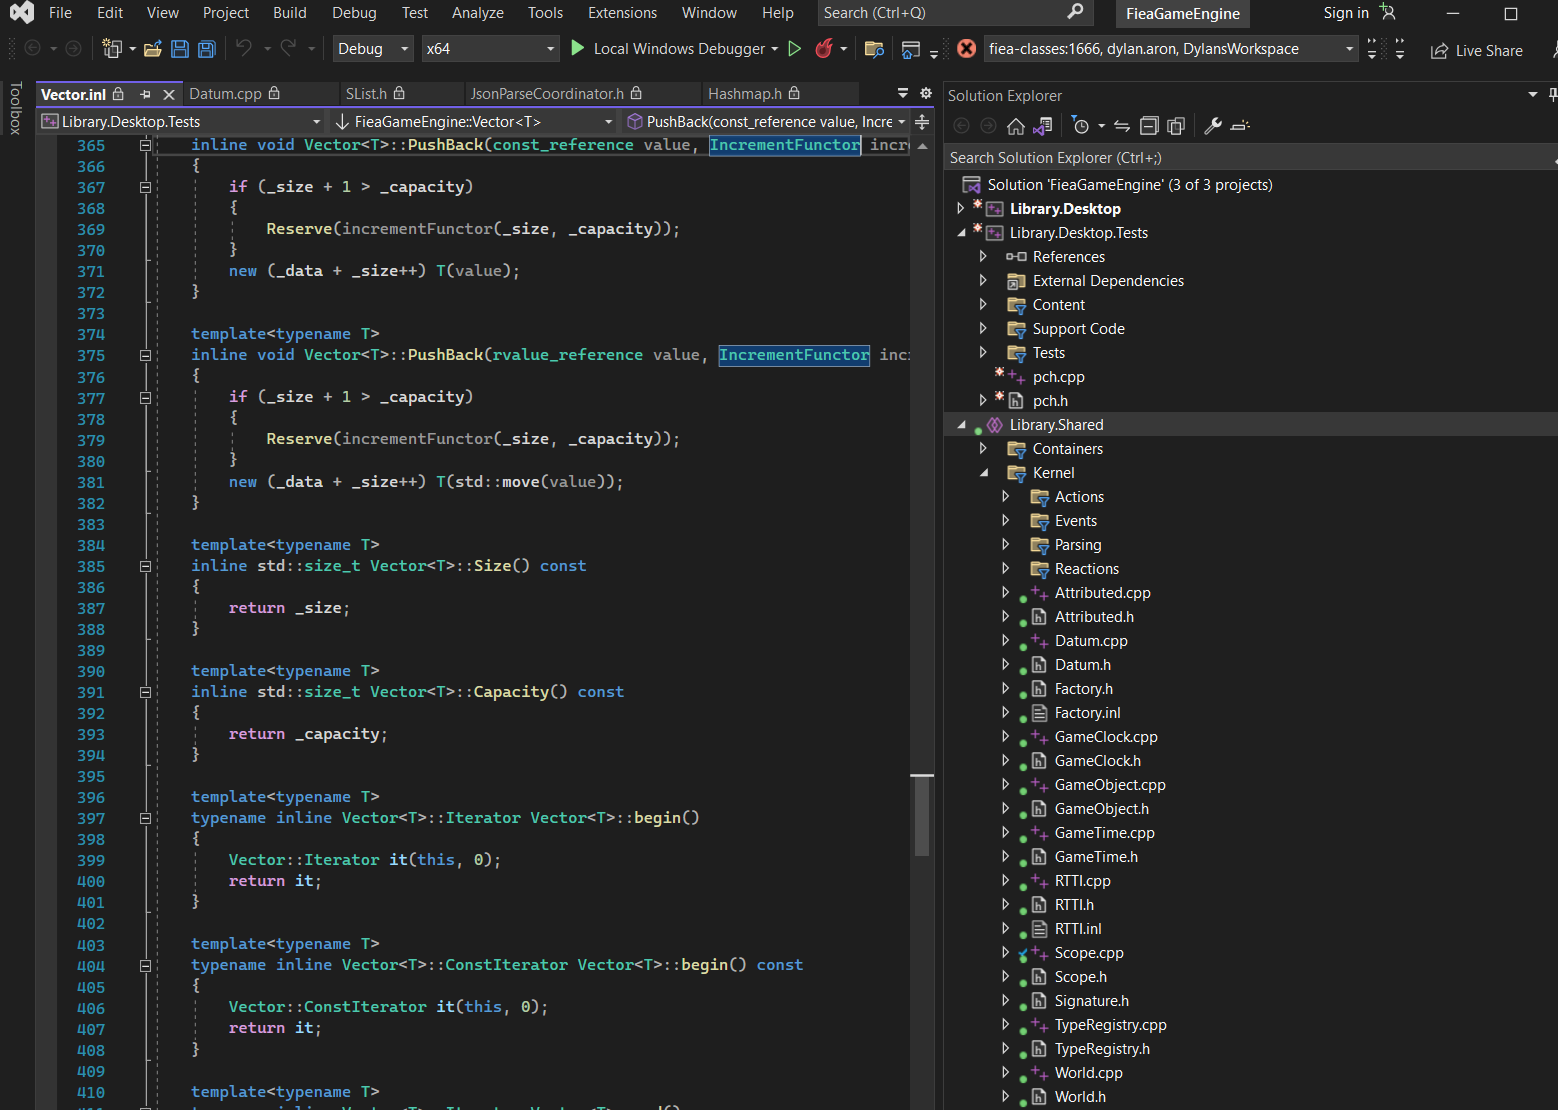Toggle Show All Files in Solution Explorer
This screenshot has height=1110, width=1558.
pos(1176,126)
